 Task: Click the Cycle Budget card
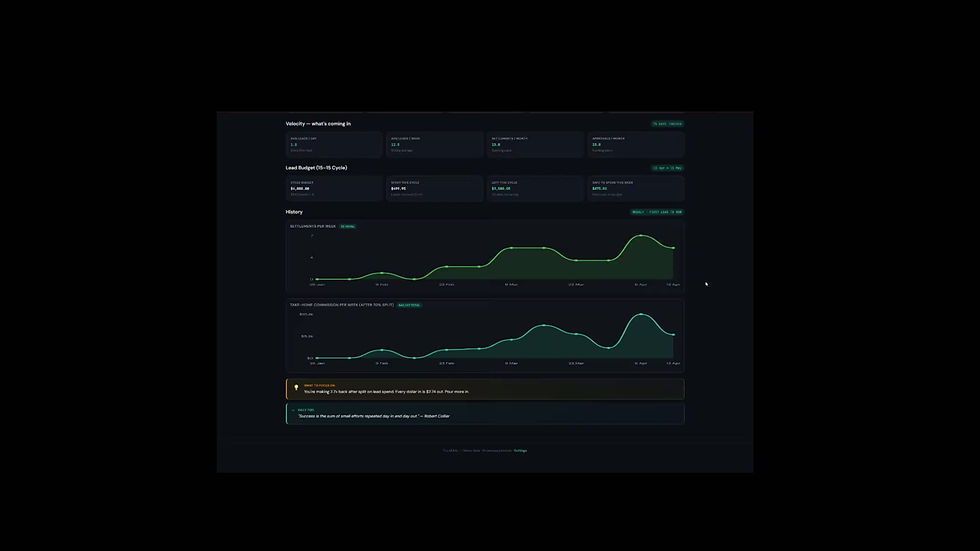tap(334, 189)
